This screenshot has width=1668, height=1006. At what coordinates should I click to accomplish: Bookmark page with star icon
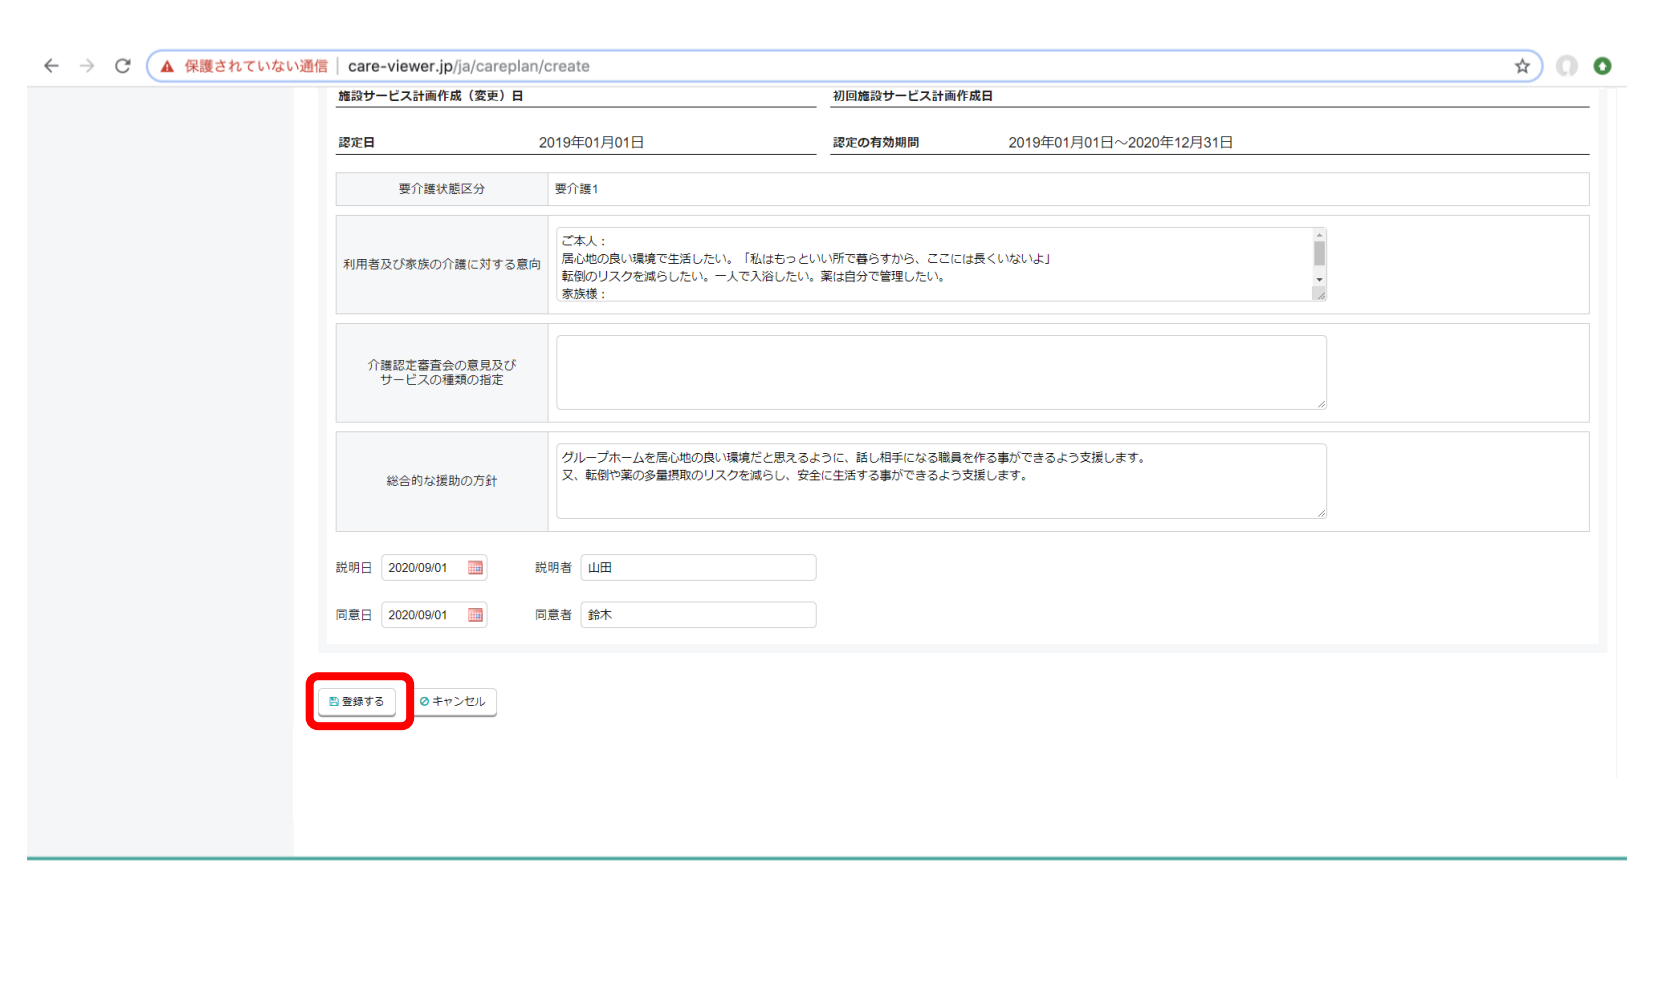tap(1522, 66)
